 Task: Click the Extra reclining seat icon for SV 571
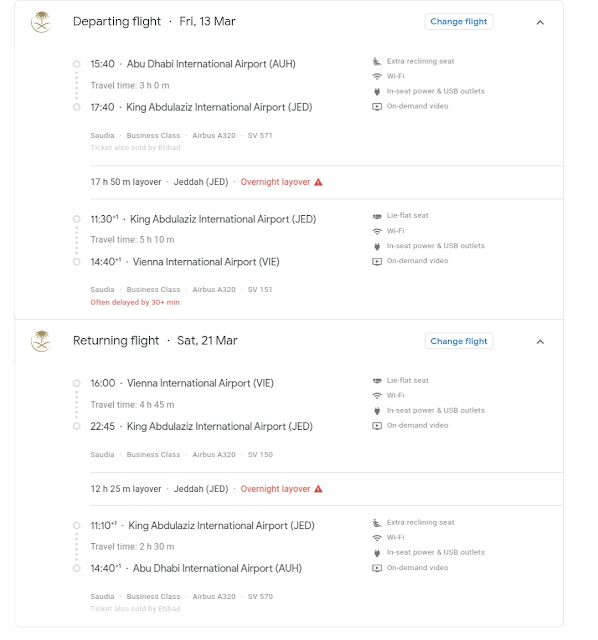377,61
